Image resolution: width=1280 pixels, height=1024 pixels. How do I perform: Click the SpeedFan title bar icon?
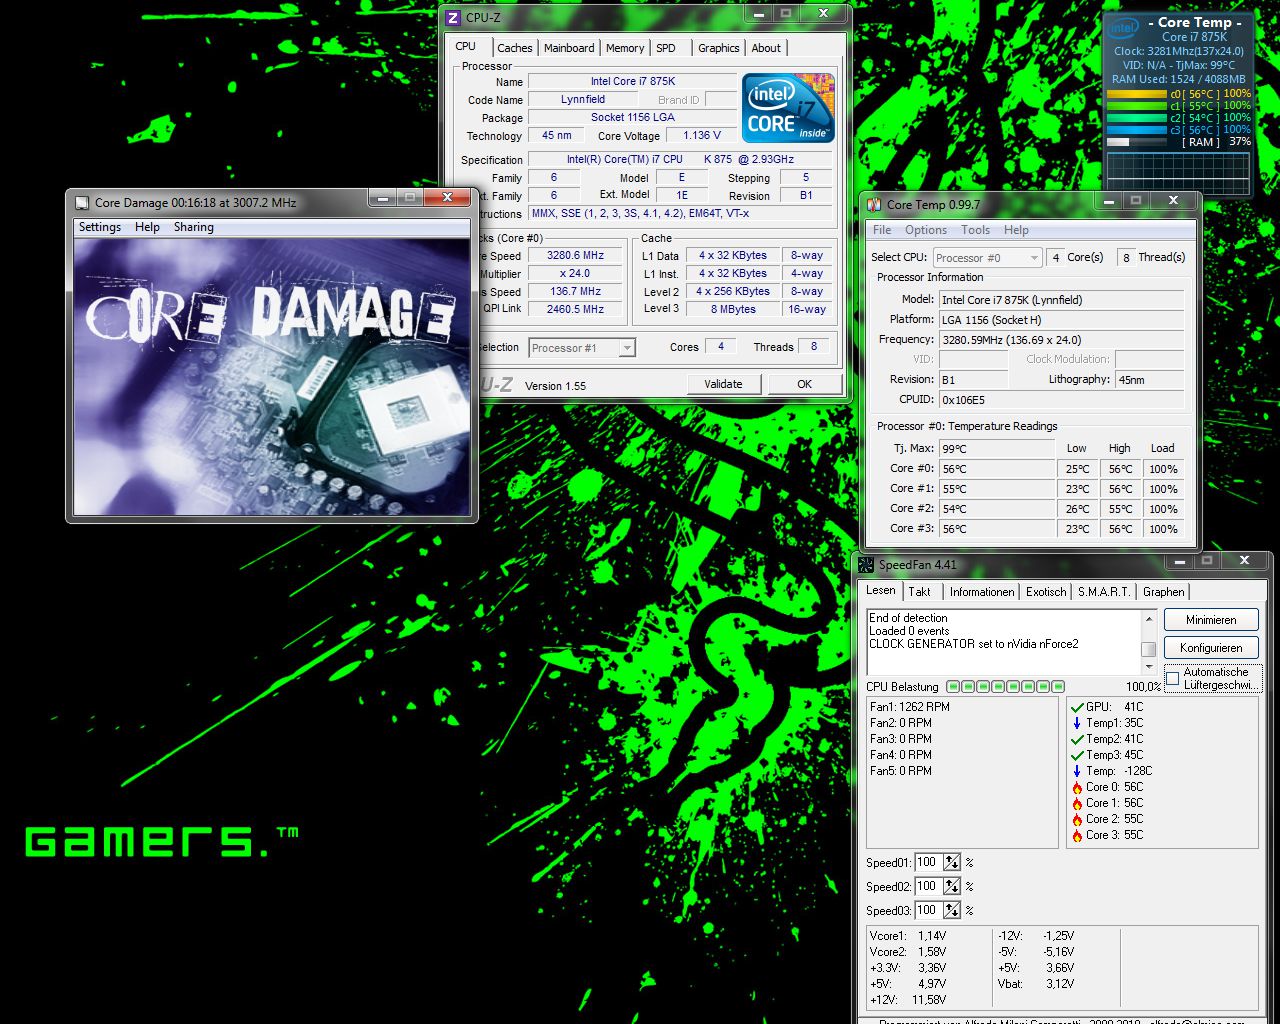coord(866,565)
